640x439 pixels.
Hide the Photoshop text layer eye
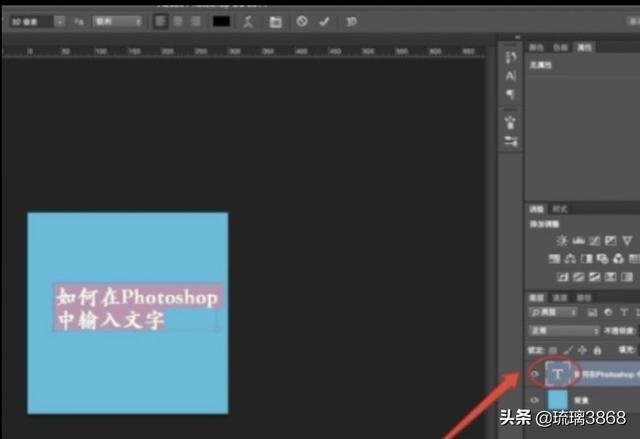[534, 374]
